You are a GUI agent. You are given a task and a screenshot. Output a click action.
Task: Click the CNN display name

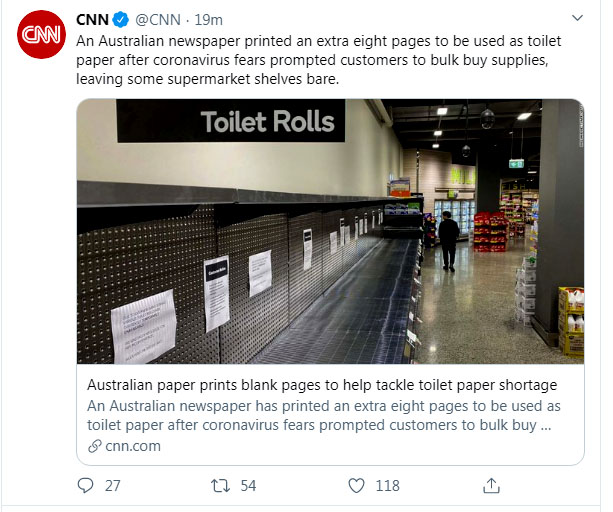point(93,19)
